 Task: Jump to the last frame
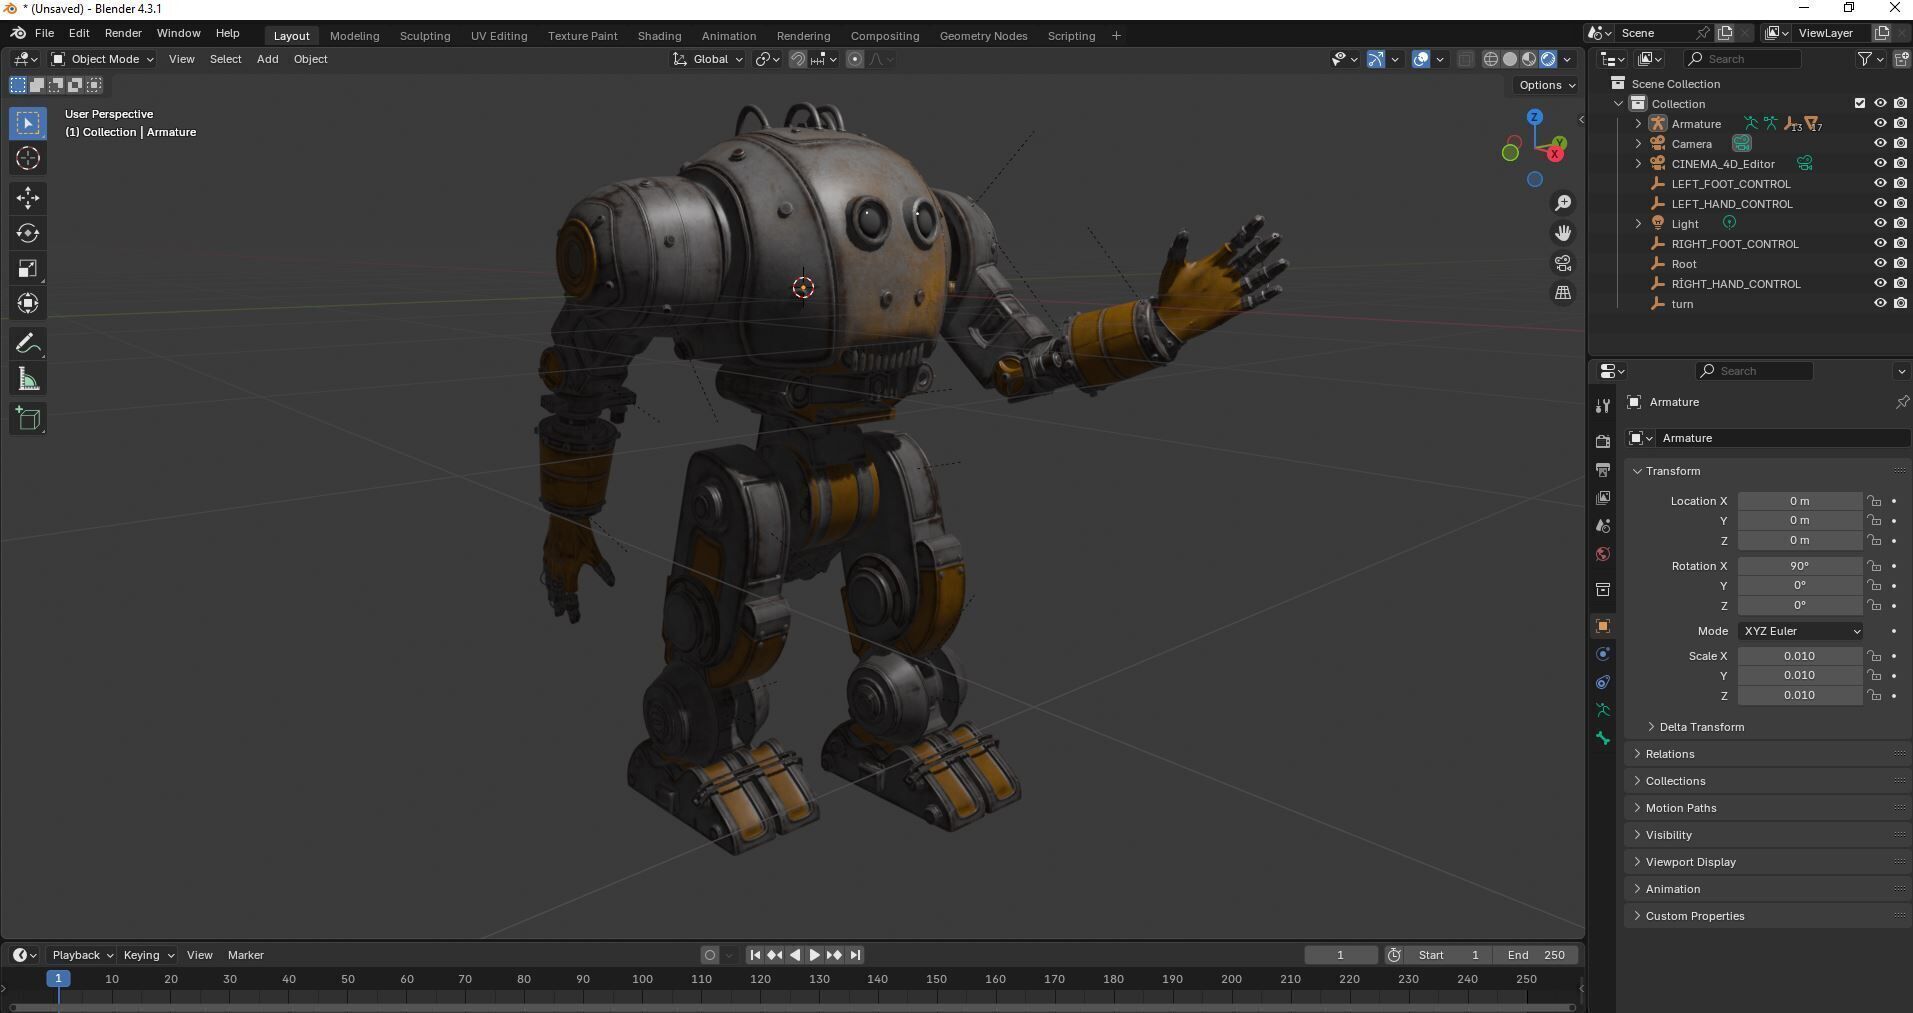pyautogui.click(x=855, y=955)
